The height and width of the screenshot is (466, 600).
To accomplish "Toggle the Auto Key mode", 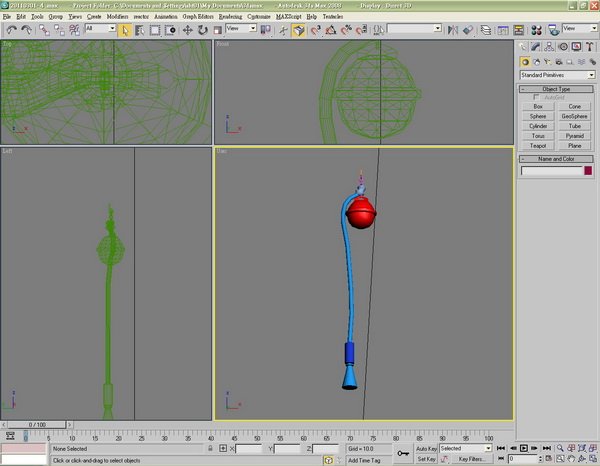I will (426, 448).
